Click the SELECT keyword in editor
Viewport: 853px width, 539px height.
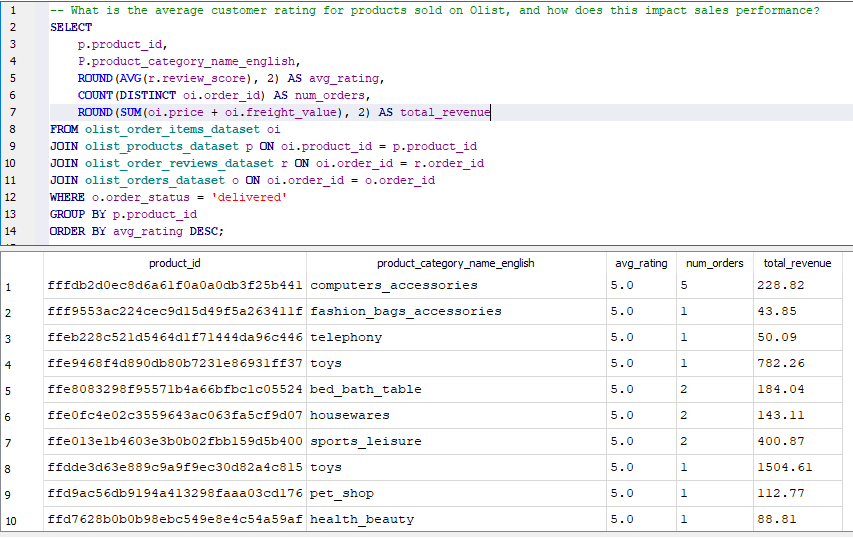tap(71, 27)
